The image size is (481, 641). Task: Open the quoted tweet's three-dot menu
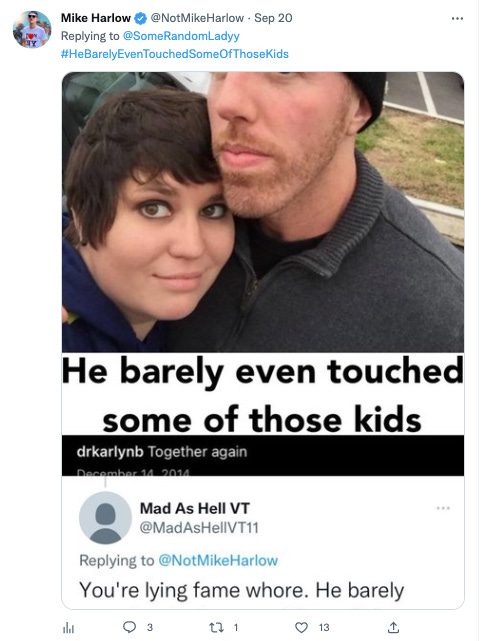[443, 508]
